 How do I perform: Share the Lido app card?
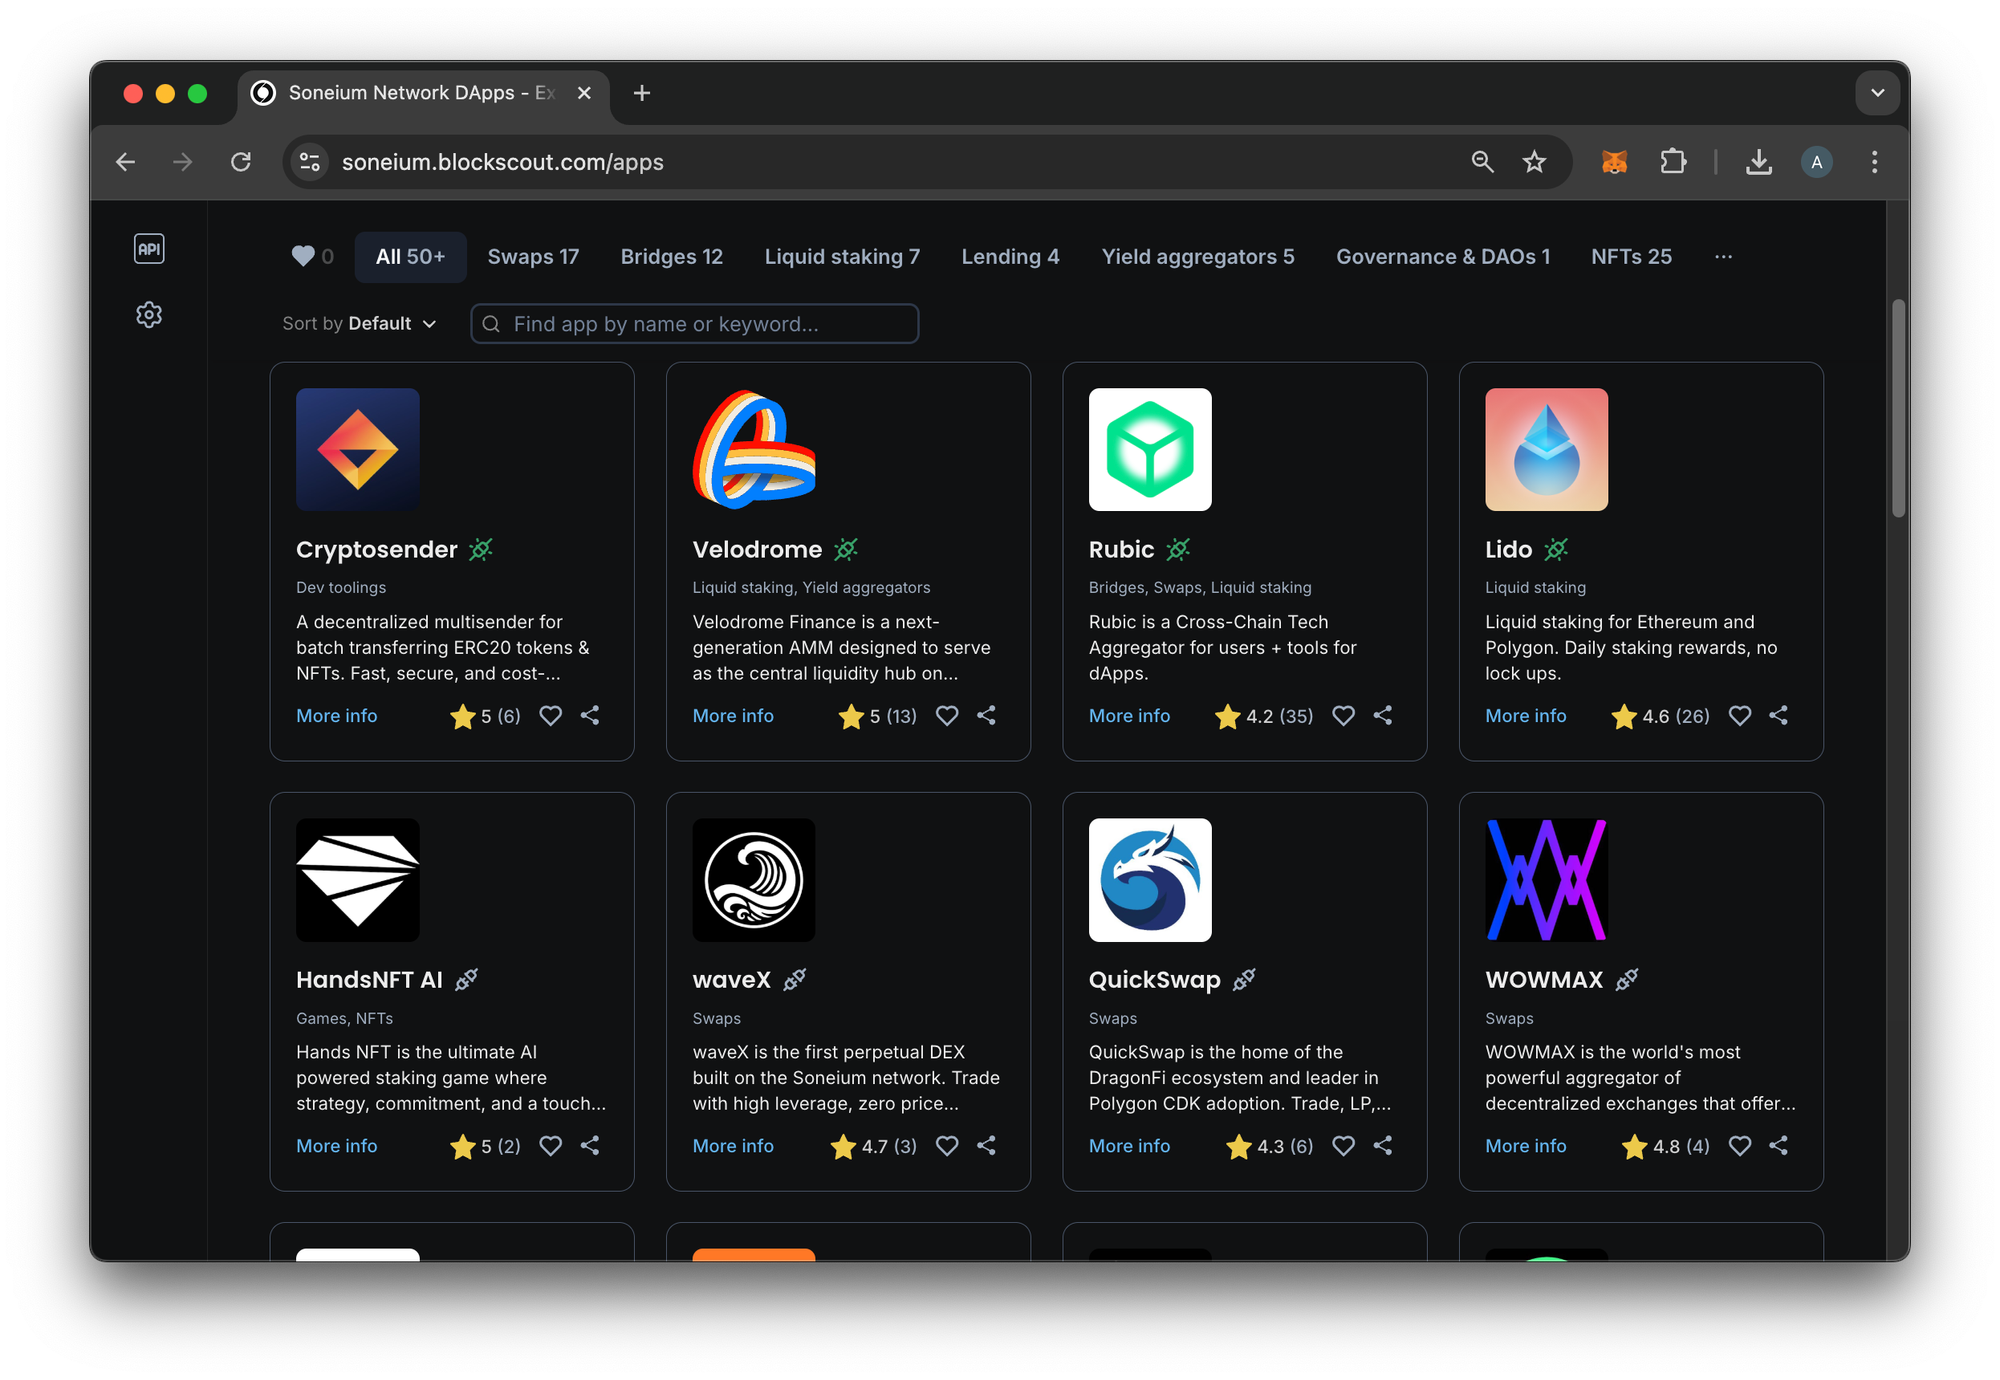[1778, 716]
